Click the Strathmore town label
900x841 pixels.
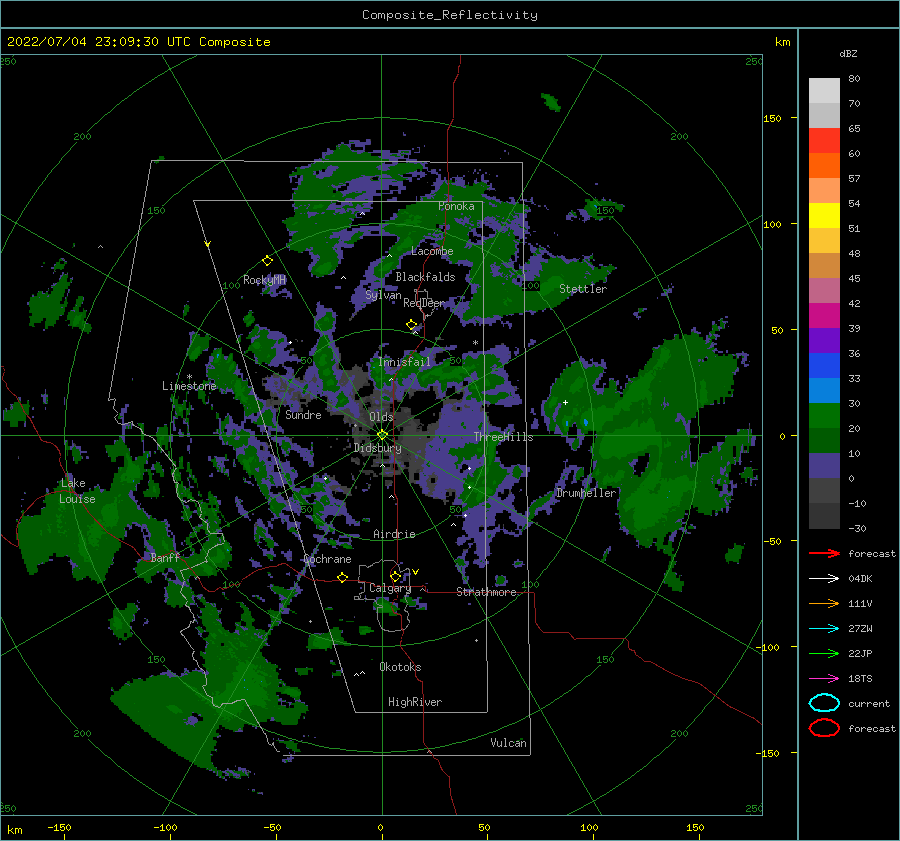(x=486, y=592)
